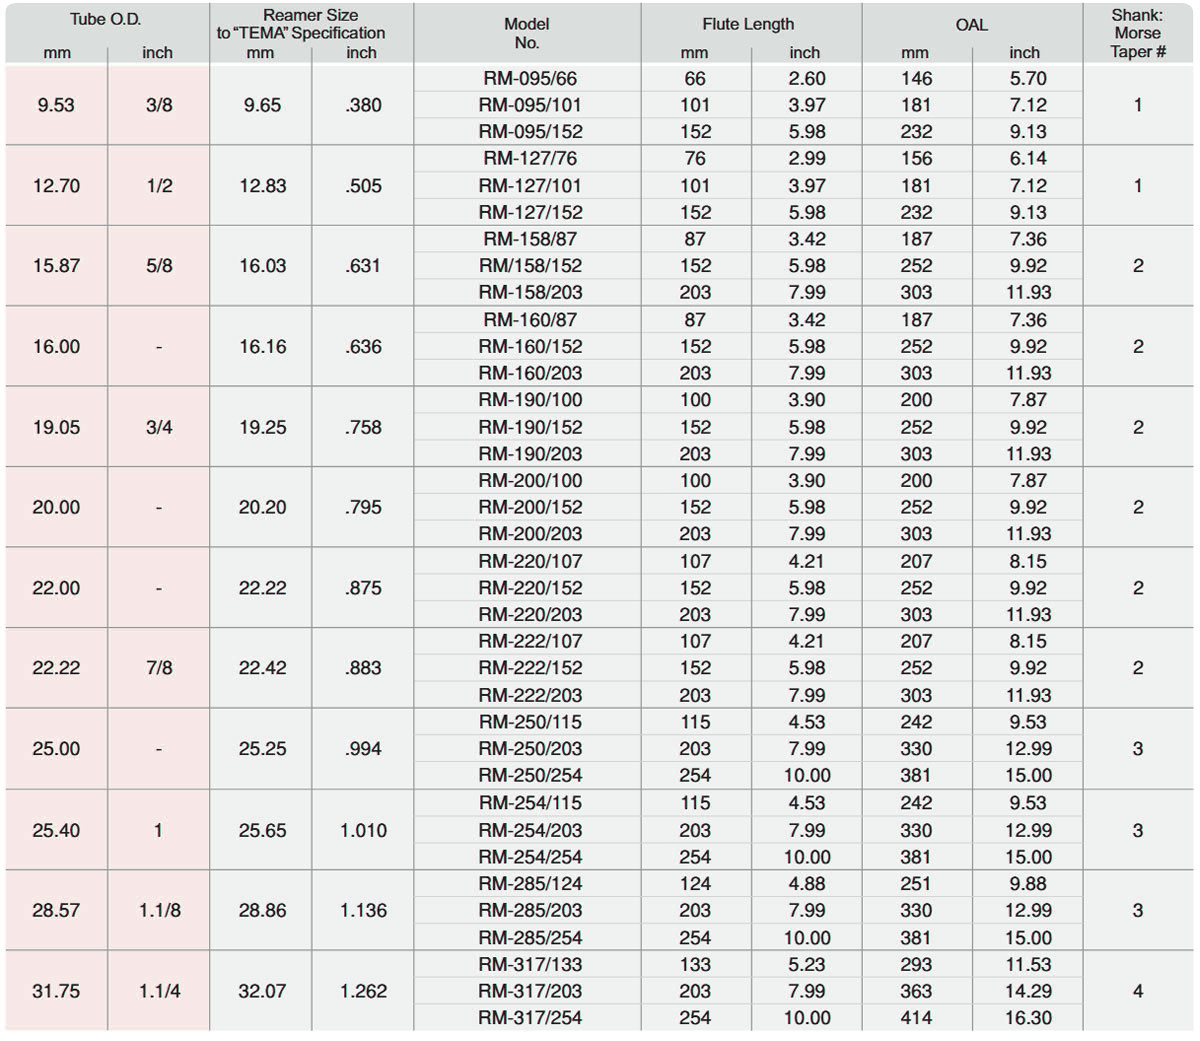The height and width of the screenshot is (1041, 1200).
Task: Click the 1.262 inch reamer size value
Action: point(363,991)
